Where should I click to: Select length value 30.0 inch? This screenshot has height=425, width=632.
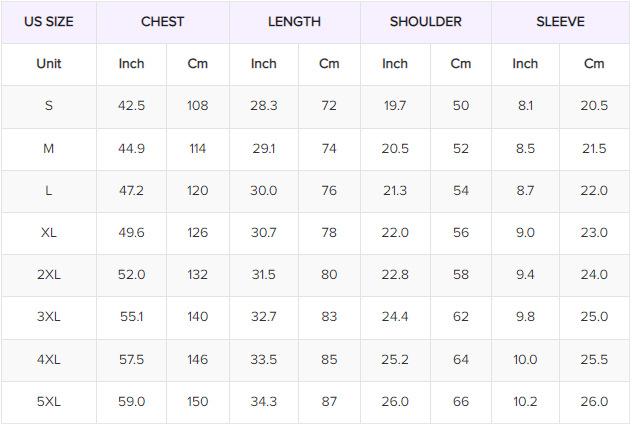point(263,190)
